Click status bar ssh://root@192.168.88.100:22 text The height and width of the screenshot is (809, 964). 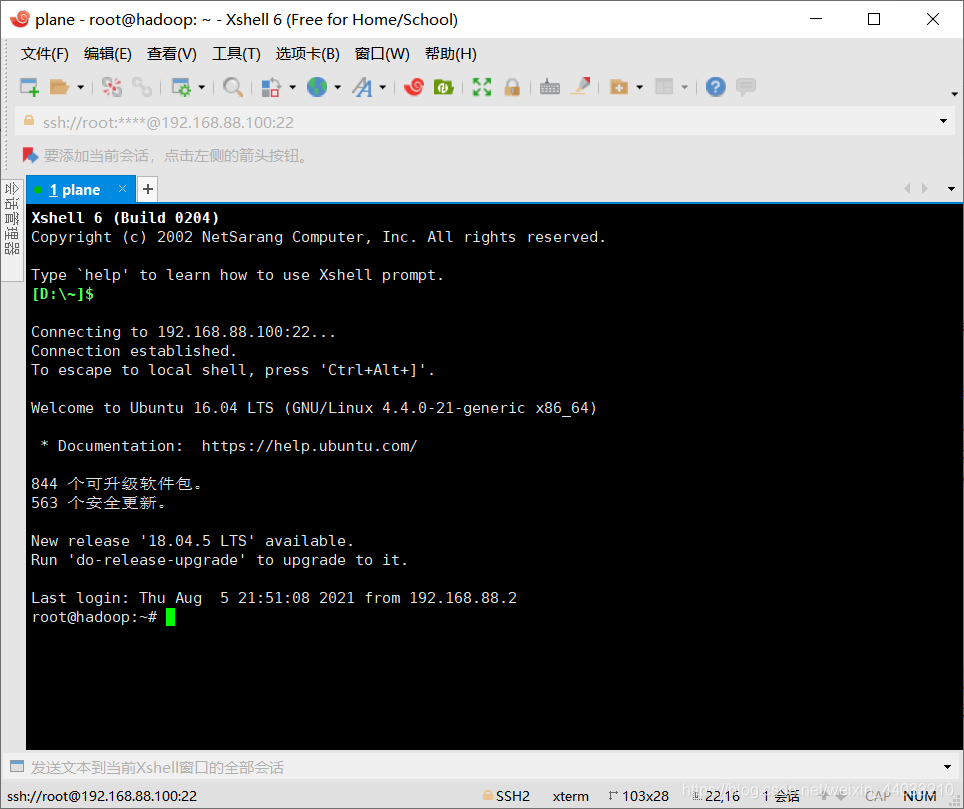[102, 796]
